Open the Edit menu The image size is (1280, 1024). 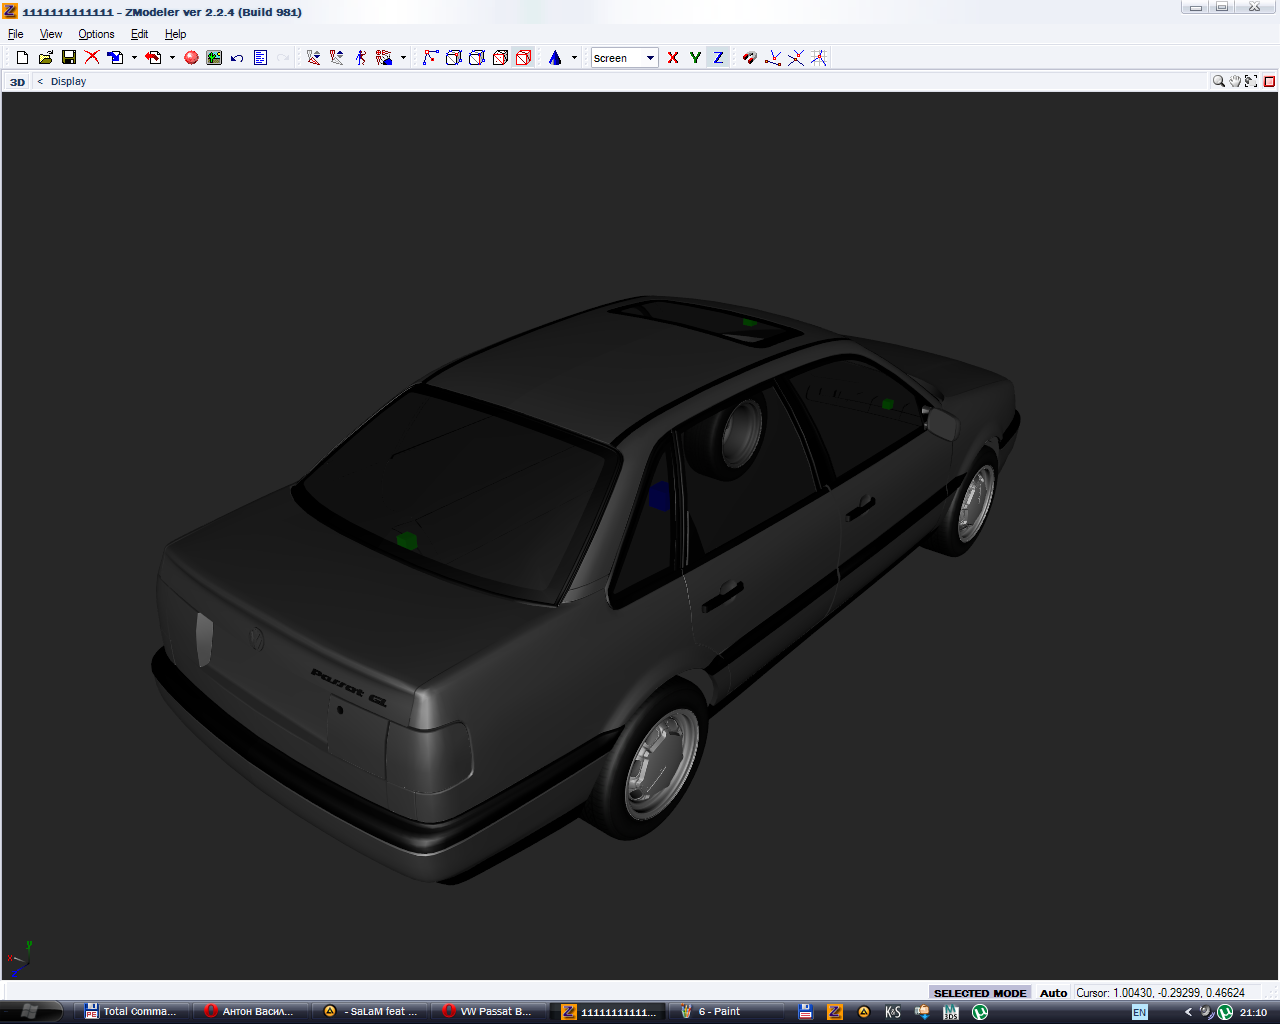tap(139, 34)
